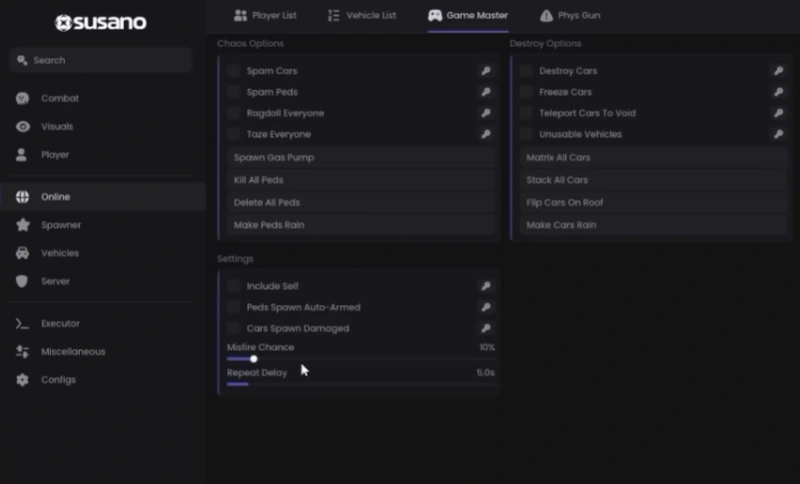800x484 pixels.
Task: Open the Phys Gun tab
Action: coord(570,15)
